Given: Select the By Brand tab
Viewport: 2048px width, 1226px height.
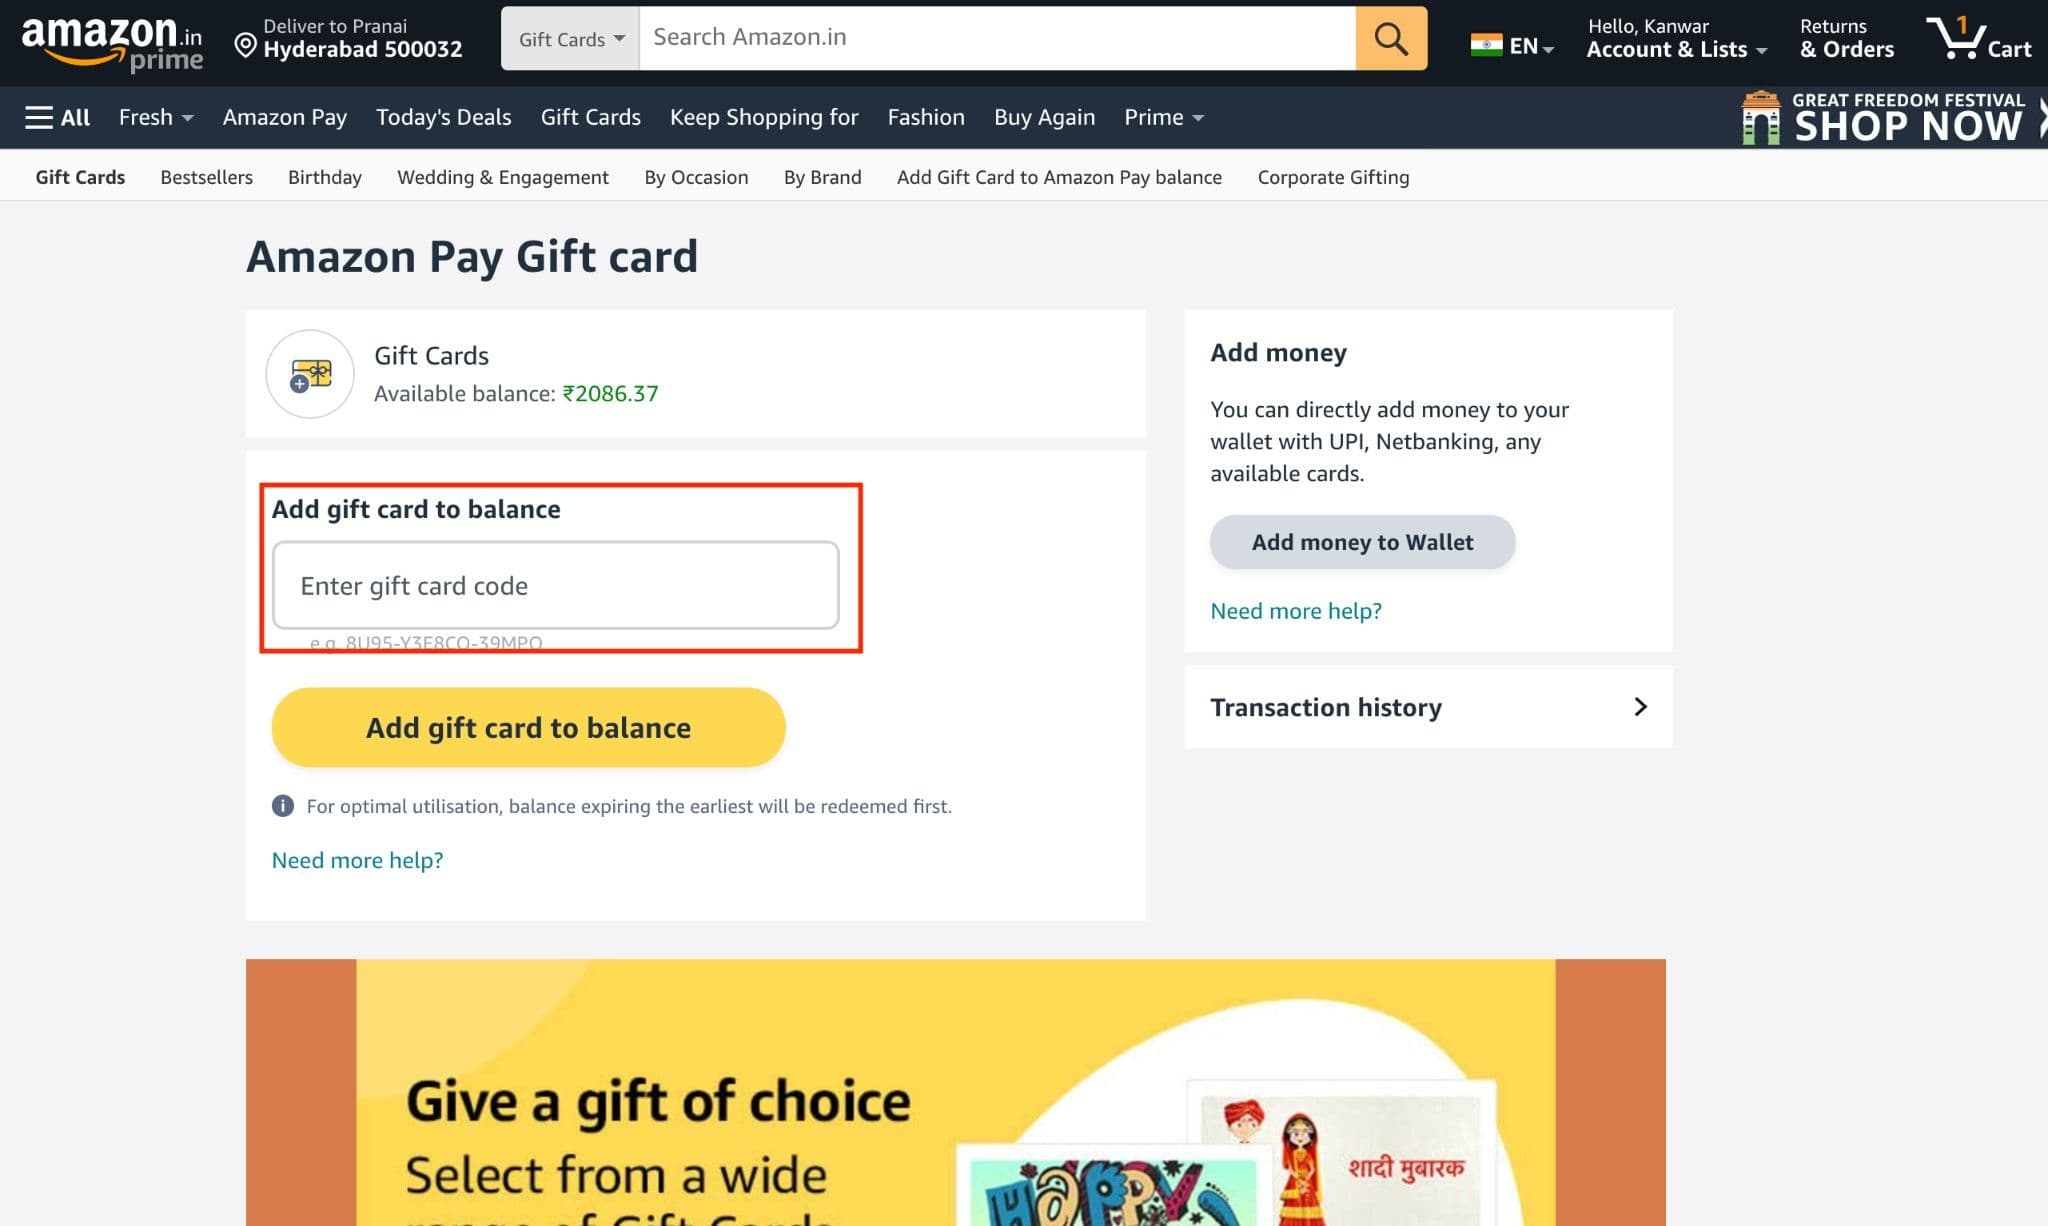Looking at the screenshot, I should [821, 177].
